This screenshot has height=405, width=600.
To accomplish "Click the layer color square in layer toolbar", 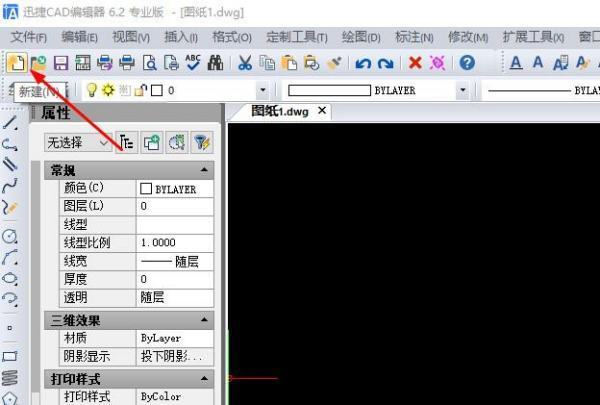I will pos(157,91).
